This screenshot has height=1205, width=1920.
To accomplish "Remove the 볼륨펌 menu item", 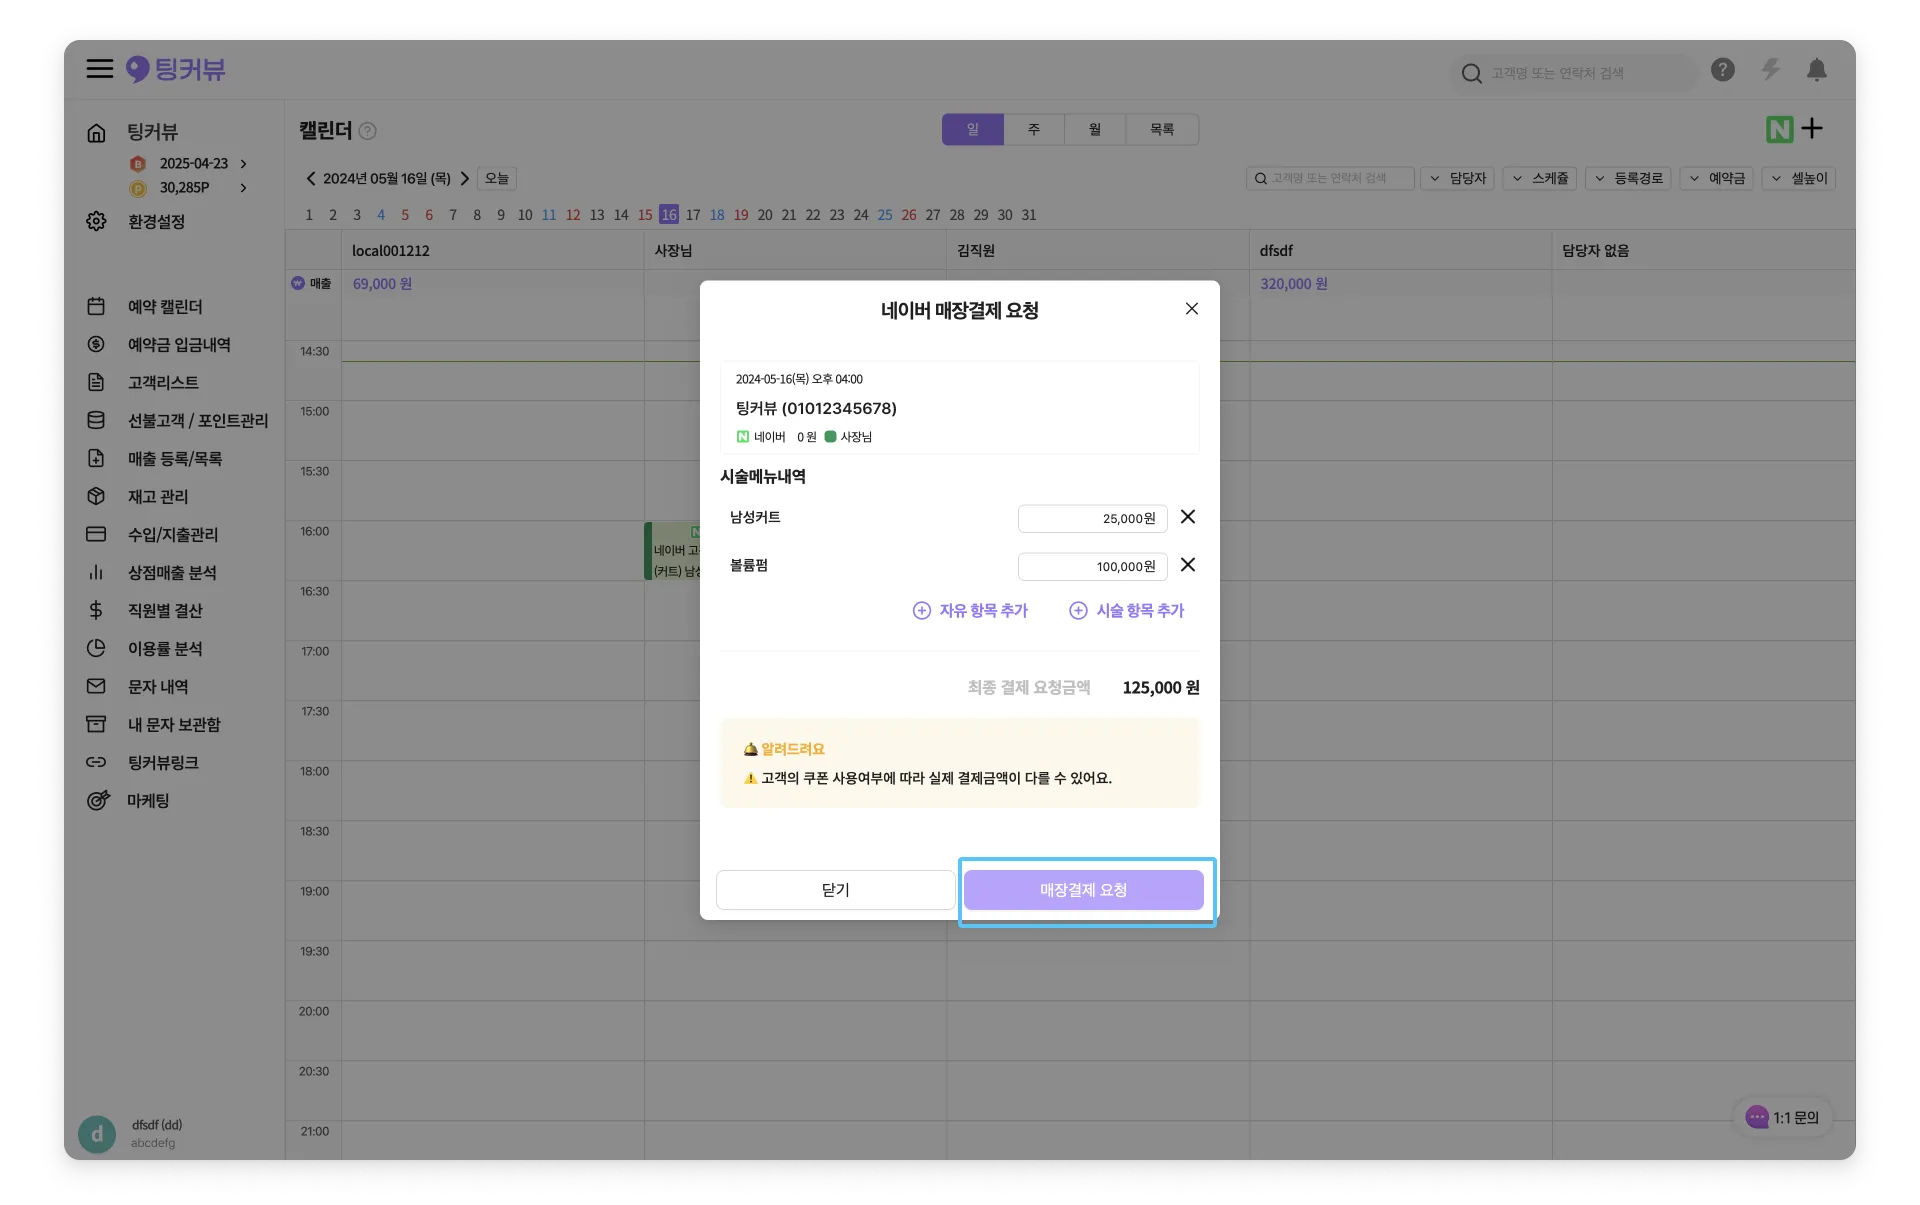I will [x=1188, y=565].
